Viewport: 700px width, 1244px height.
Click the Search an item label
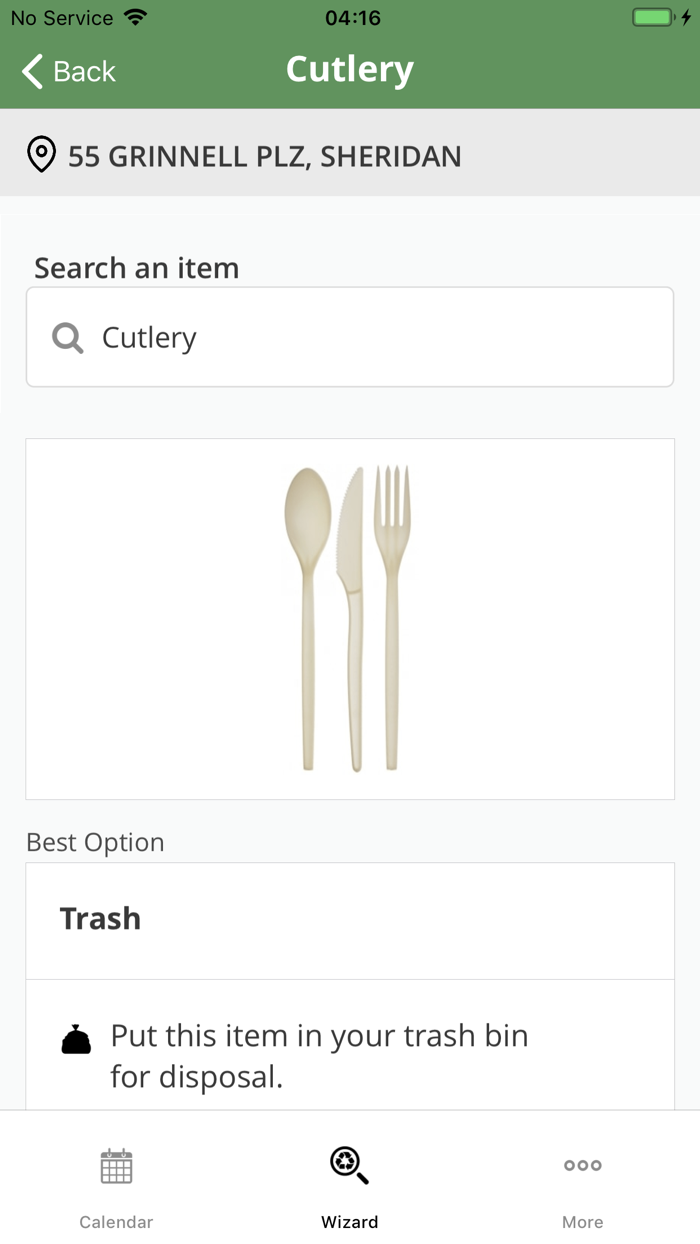click(137, 268)
